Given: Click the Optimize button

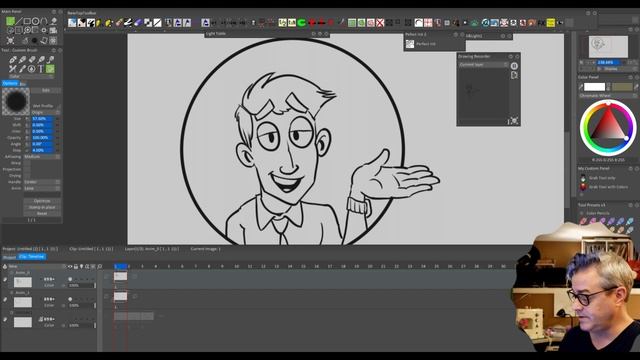Looking at the screenshot, I should (x=42, y=201).
